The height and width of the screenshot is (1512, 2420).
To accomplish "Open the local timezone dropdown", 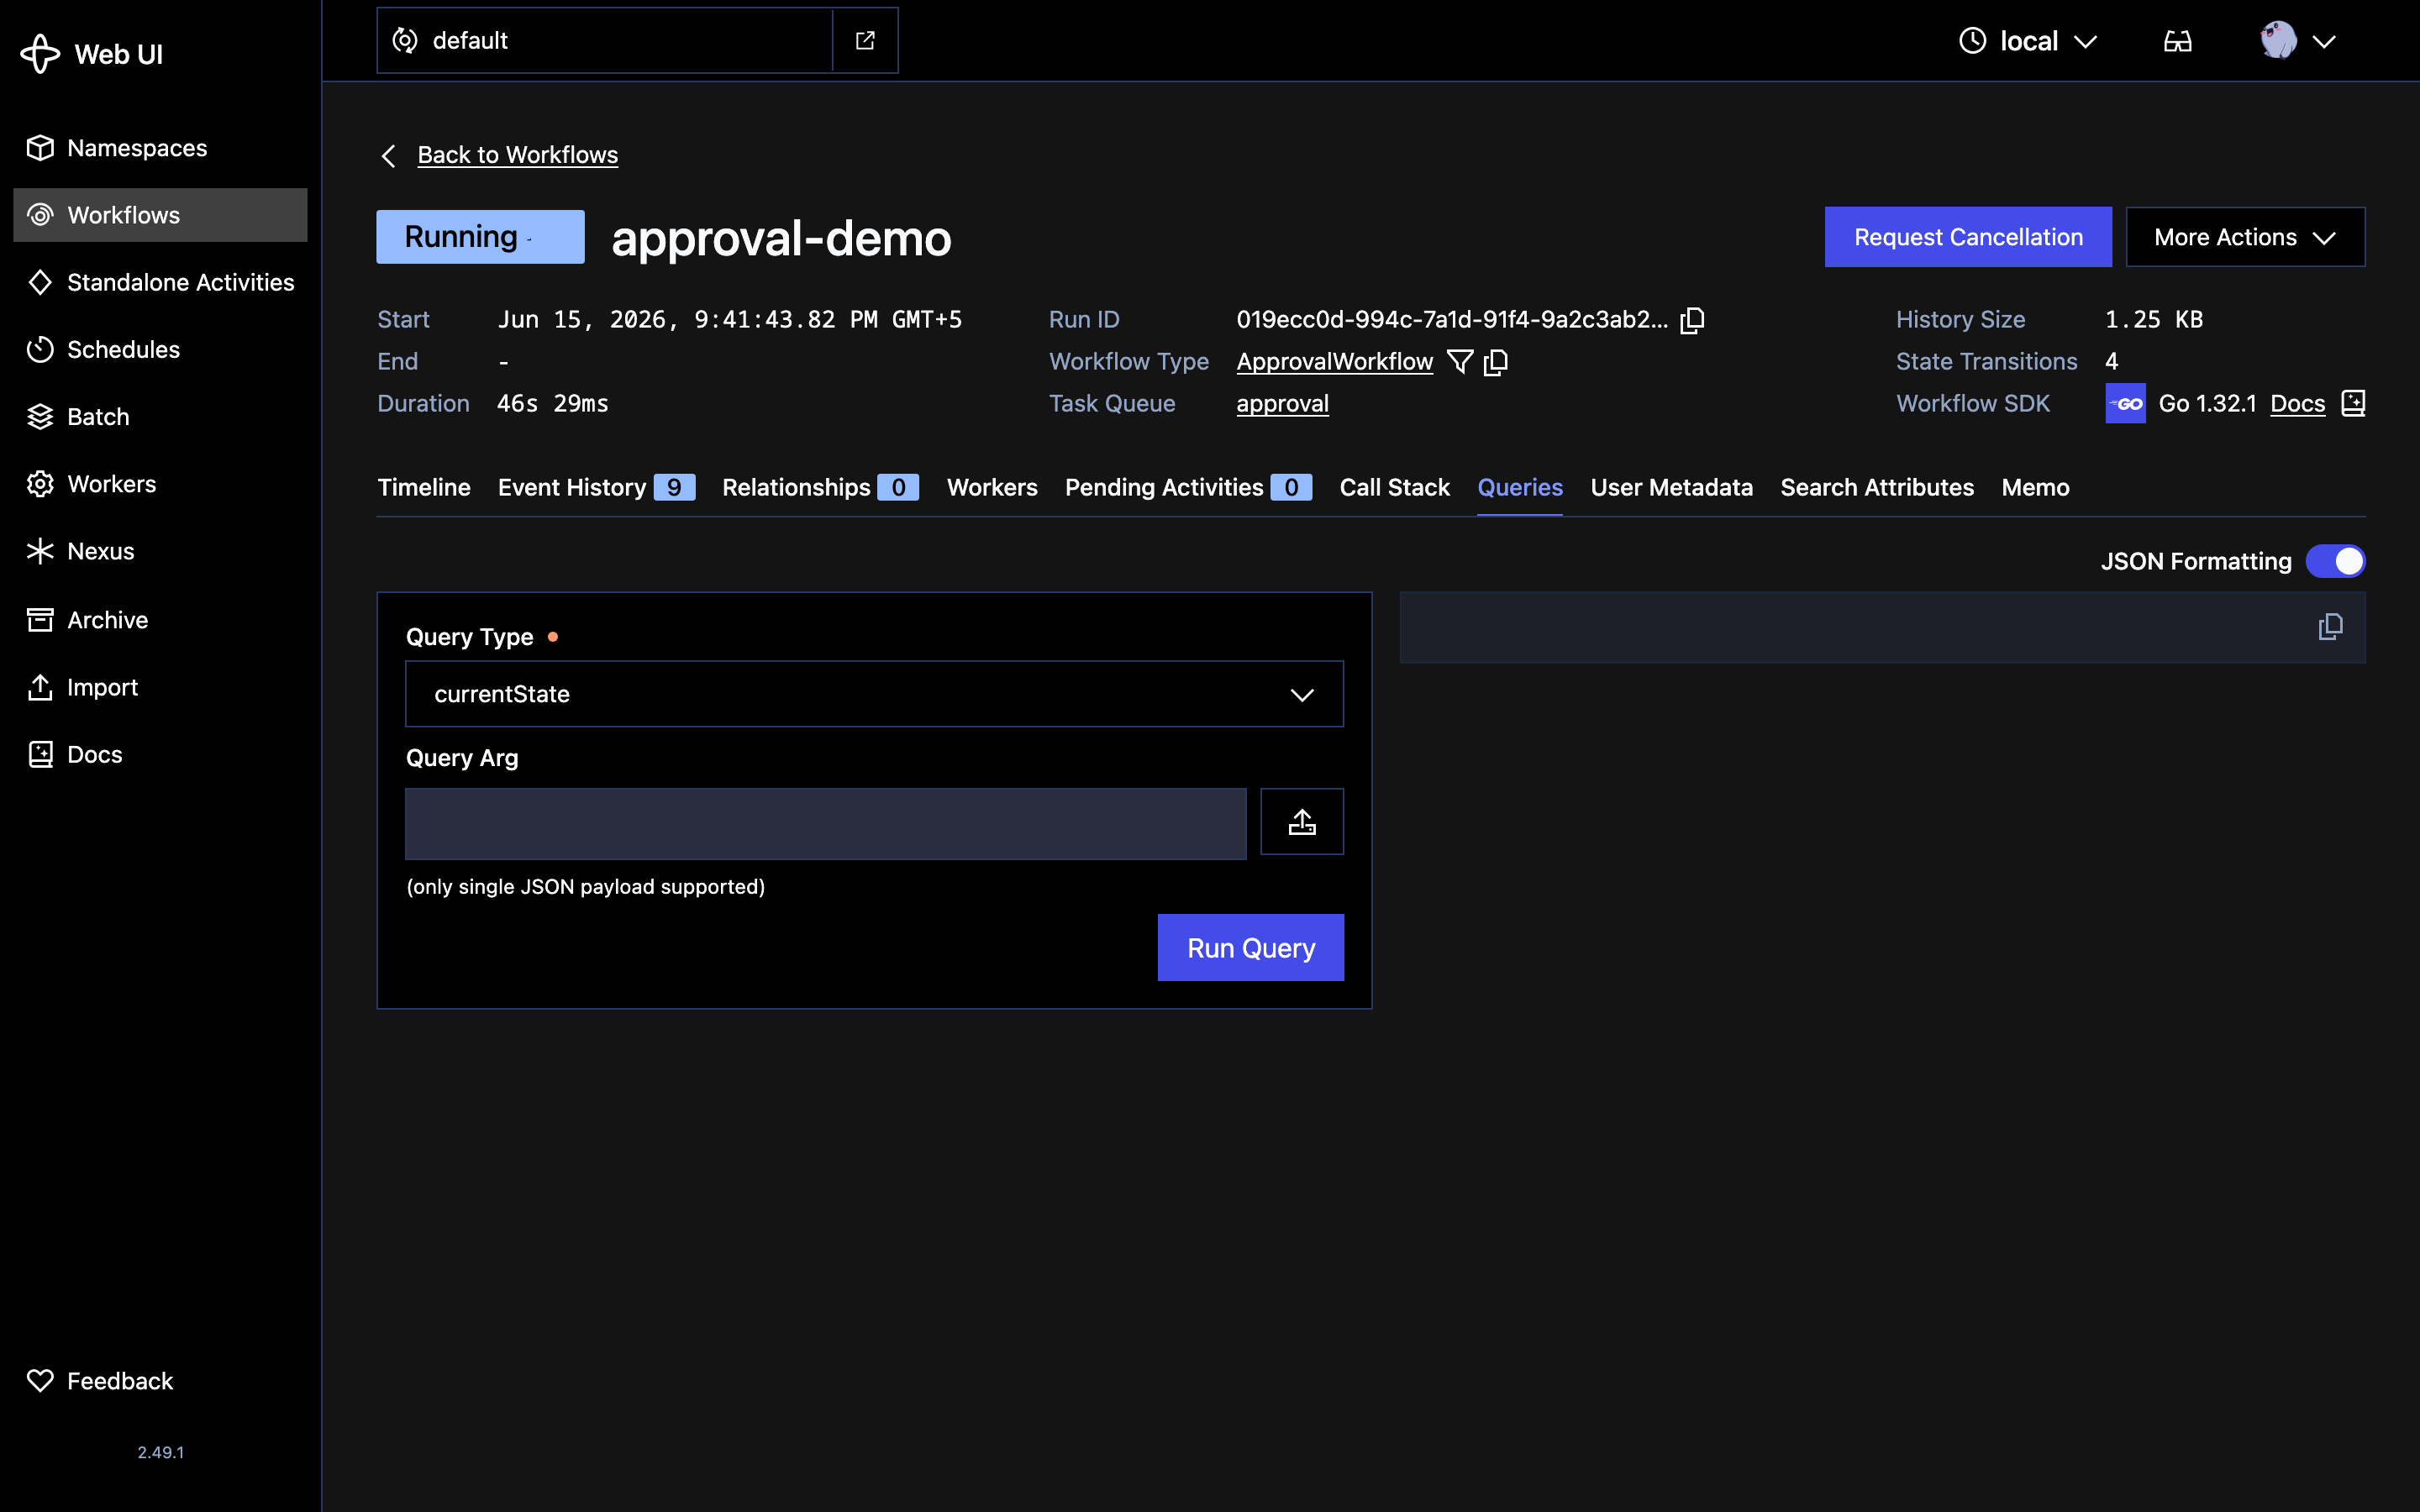I will click(2027, 41).
